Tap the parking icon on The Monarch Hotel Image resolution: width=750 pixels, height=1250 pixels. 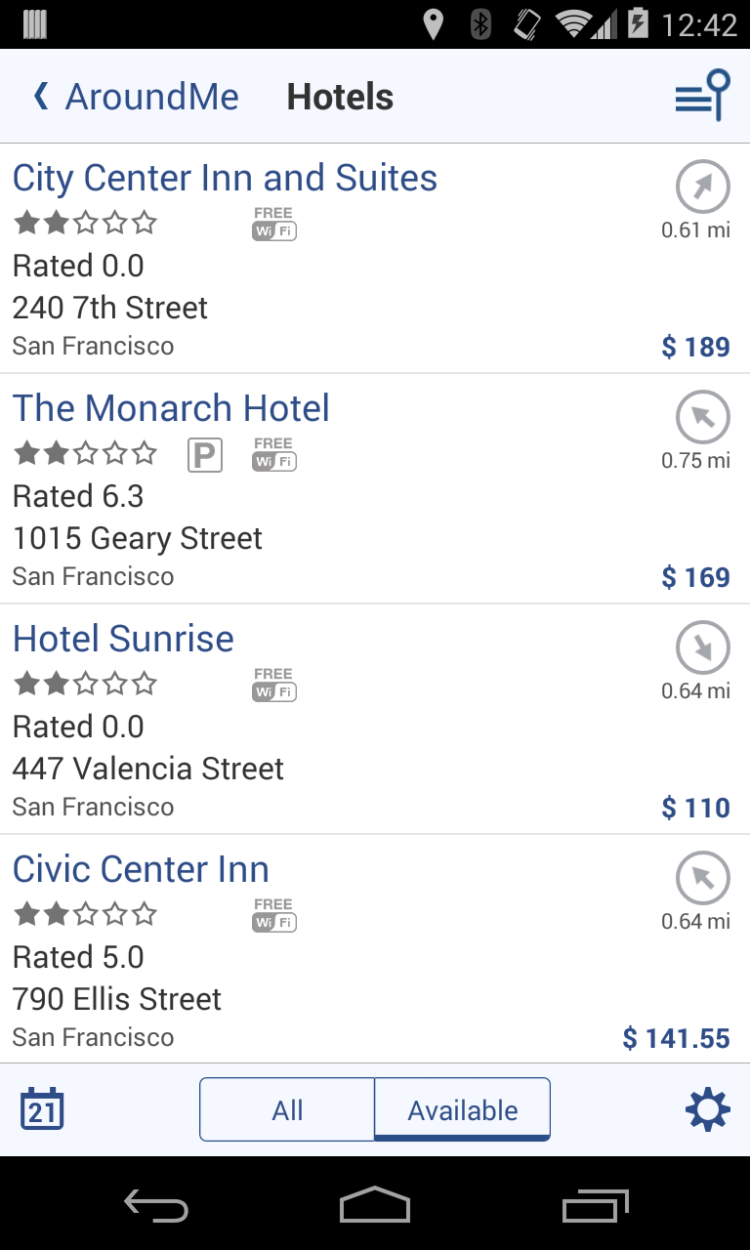pos(205,456)
